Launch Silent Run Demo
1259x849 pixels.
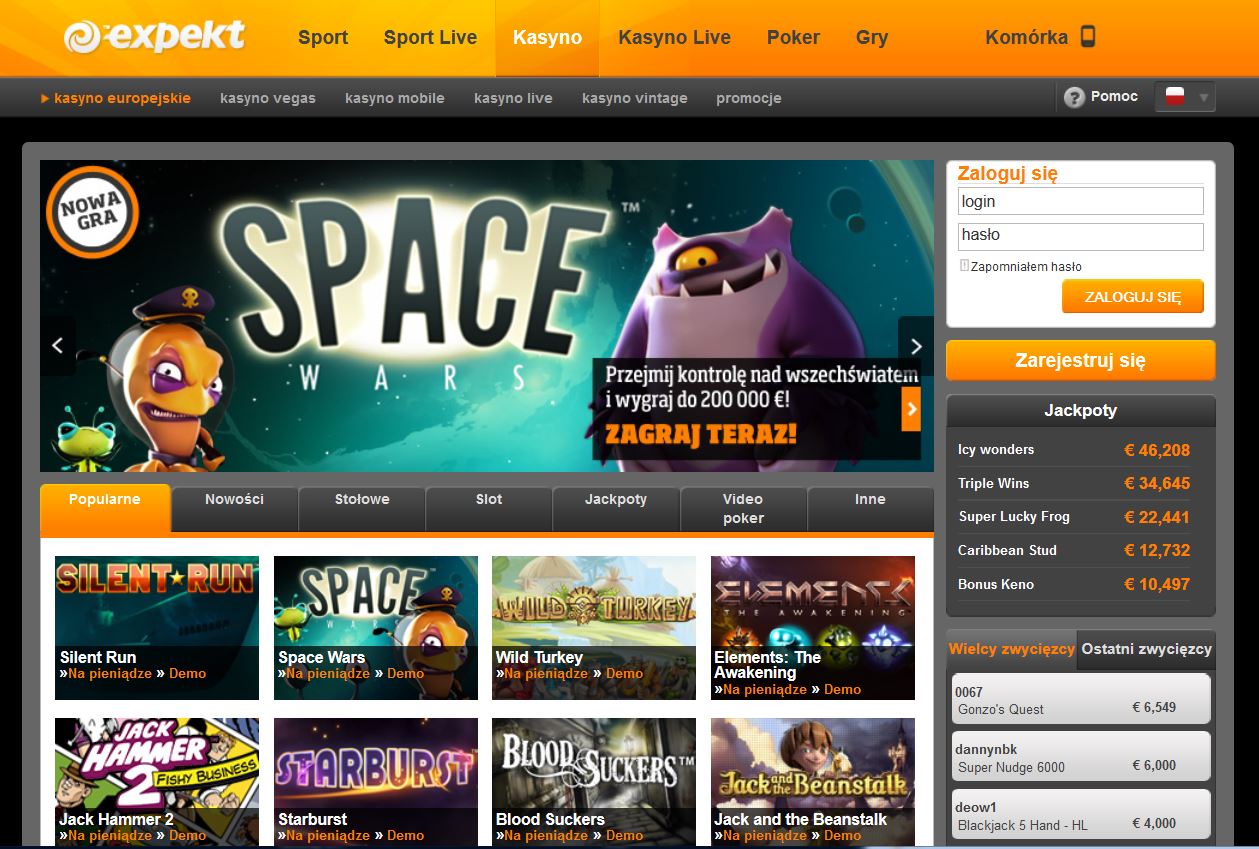[x=187, y=674]
